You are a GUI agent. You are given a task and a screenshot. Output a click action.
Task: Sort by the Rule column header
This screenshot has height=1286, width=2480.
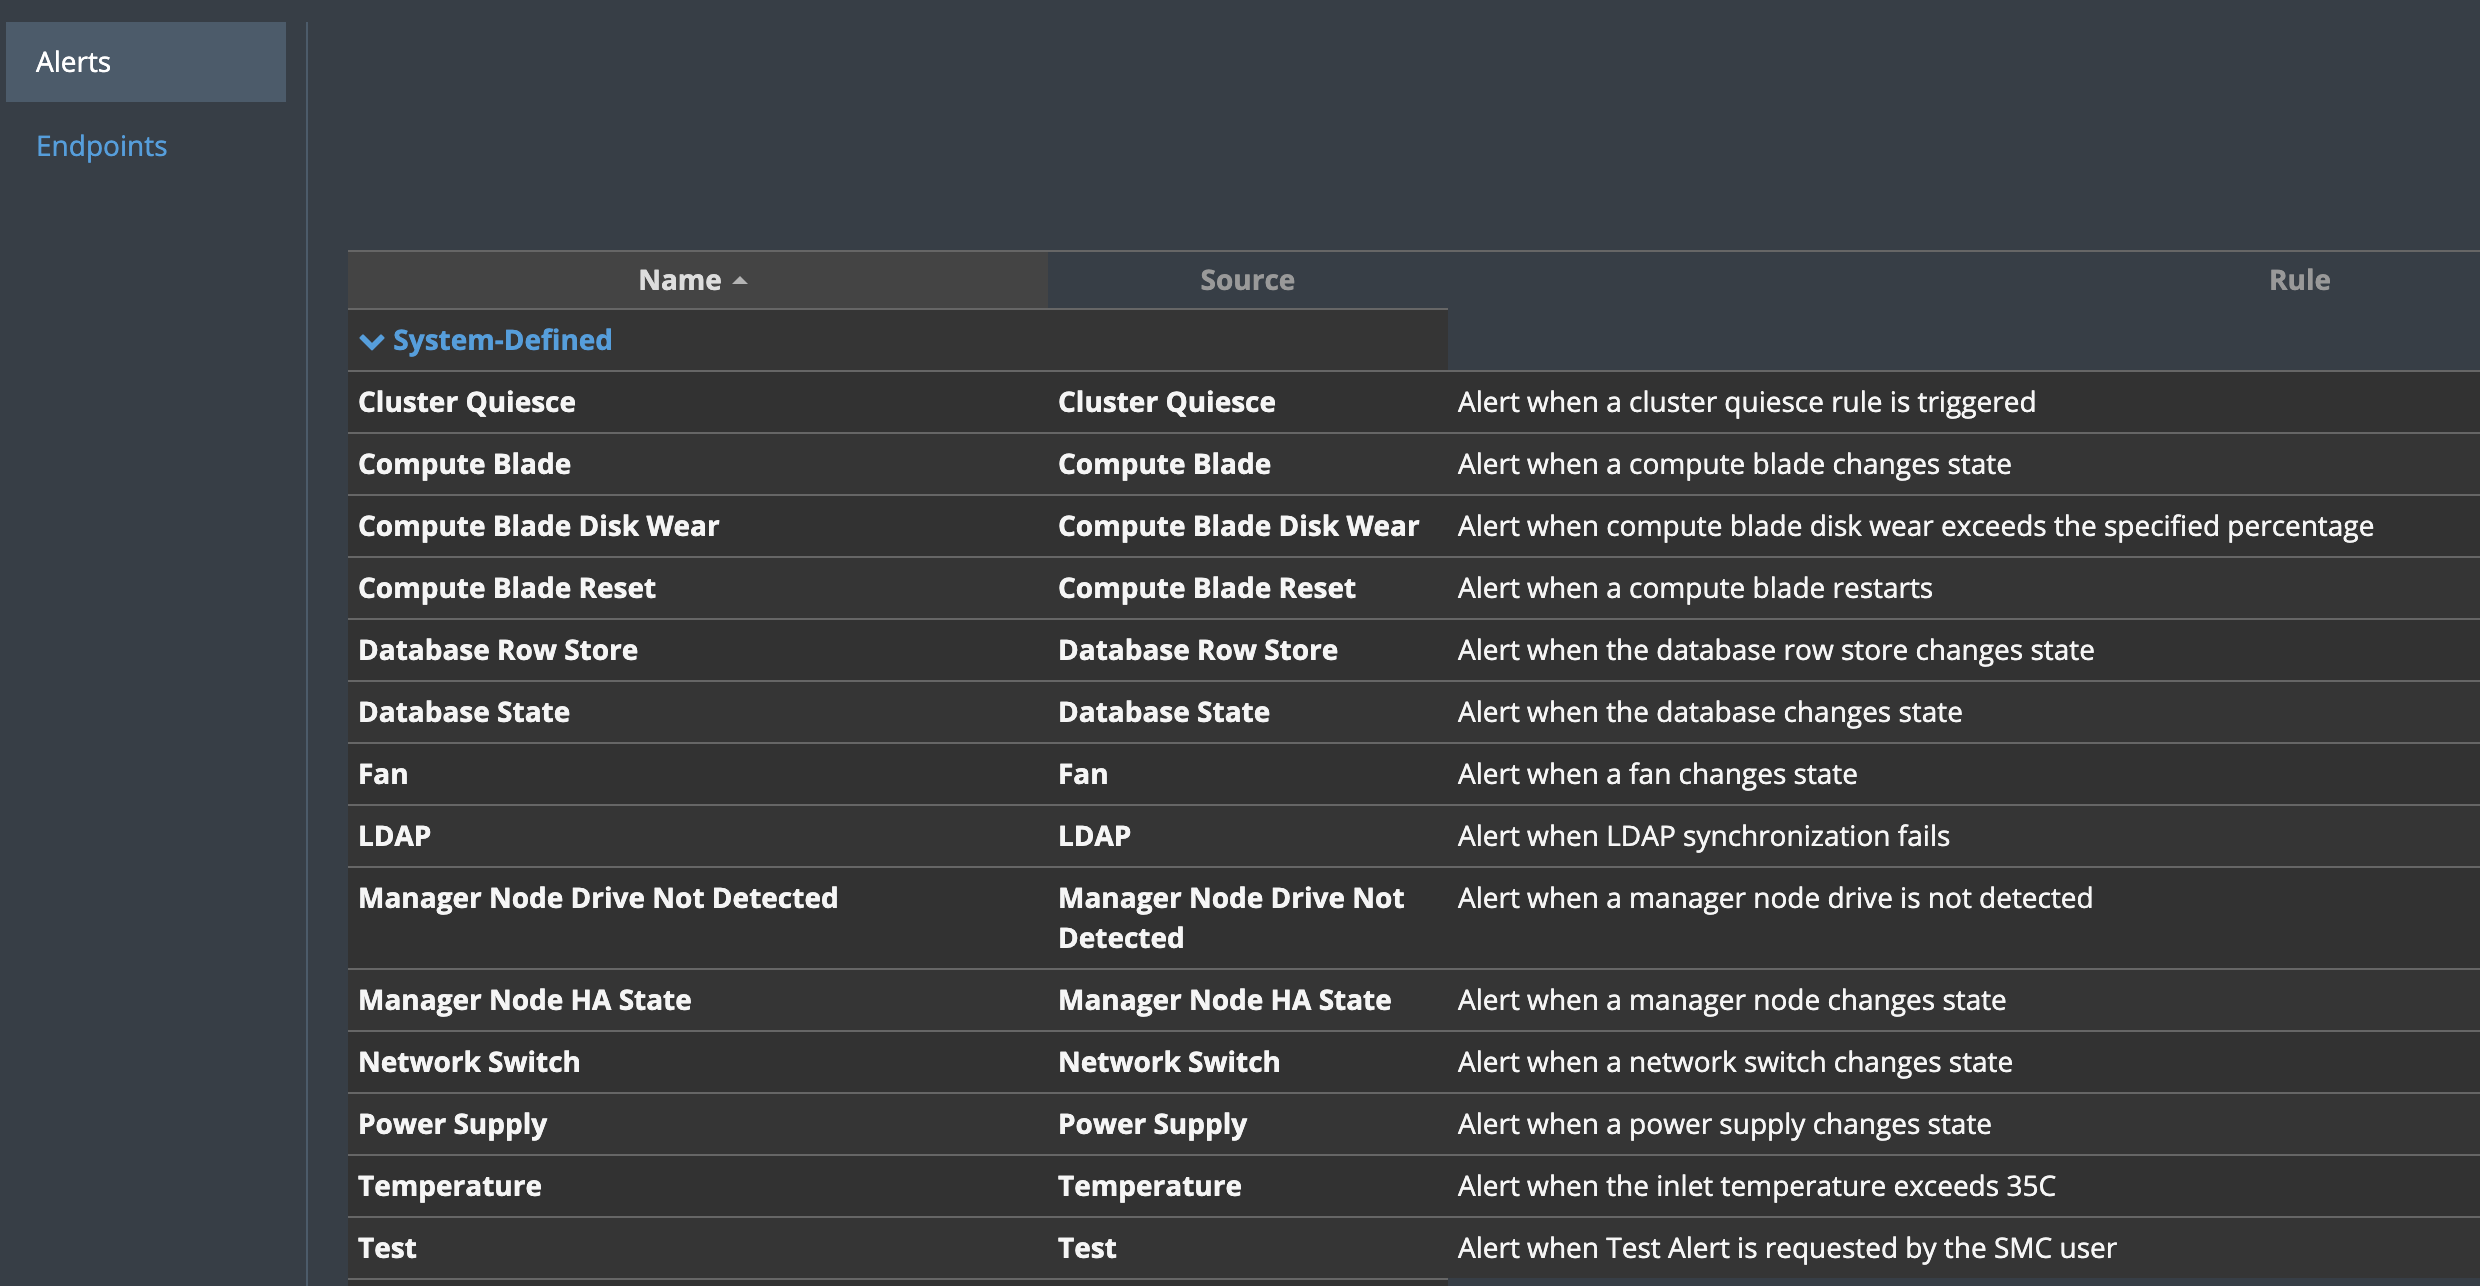(x=2298, y=280)
